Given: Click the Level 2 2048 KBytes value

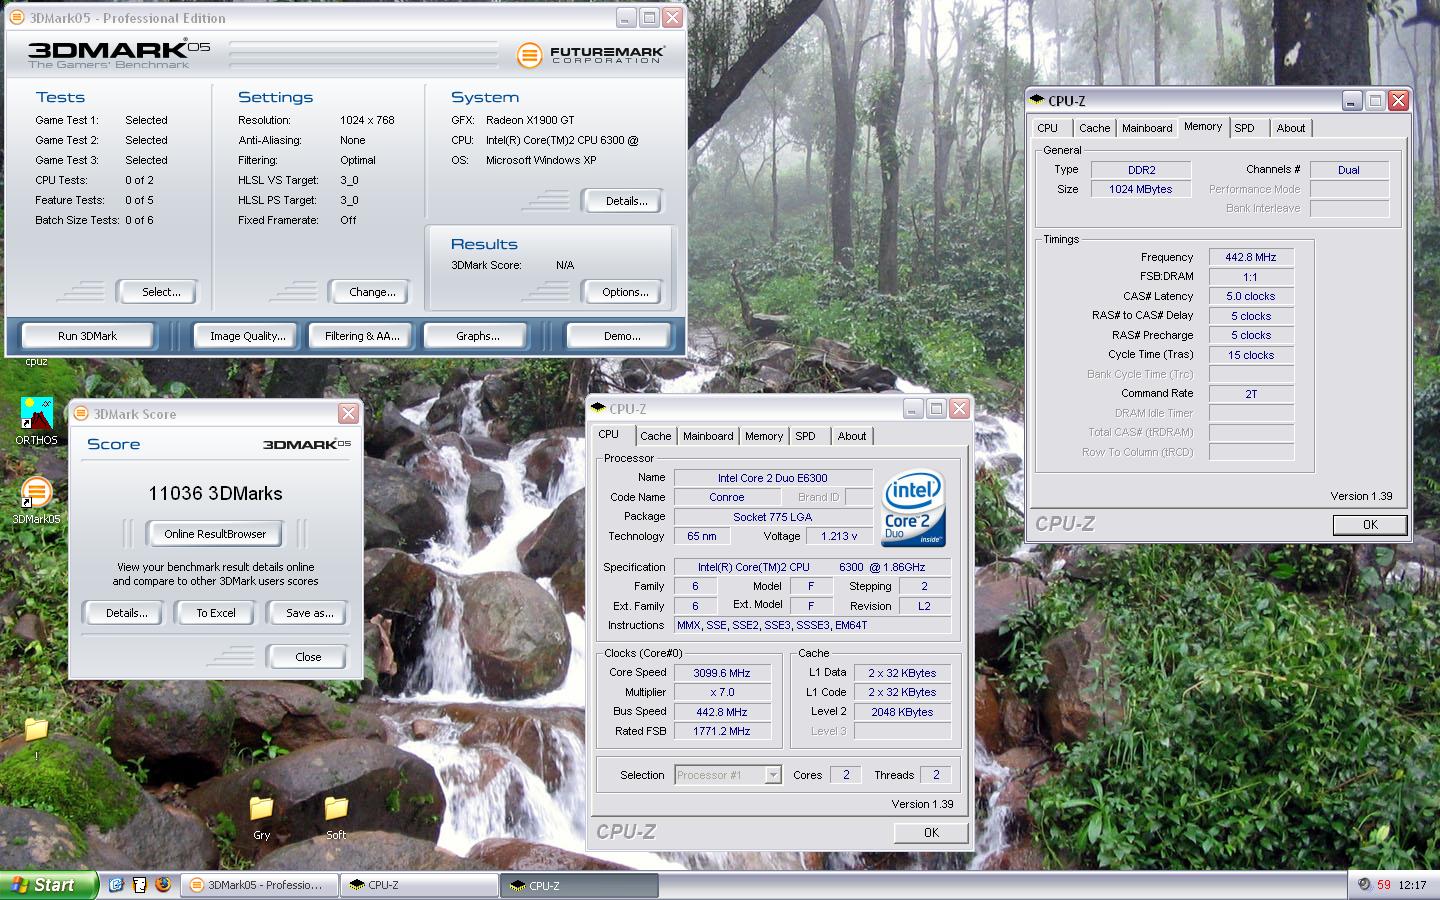Looking at the screenshot, I should click(x=902, y=712).
